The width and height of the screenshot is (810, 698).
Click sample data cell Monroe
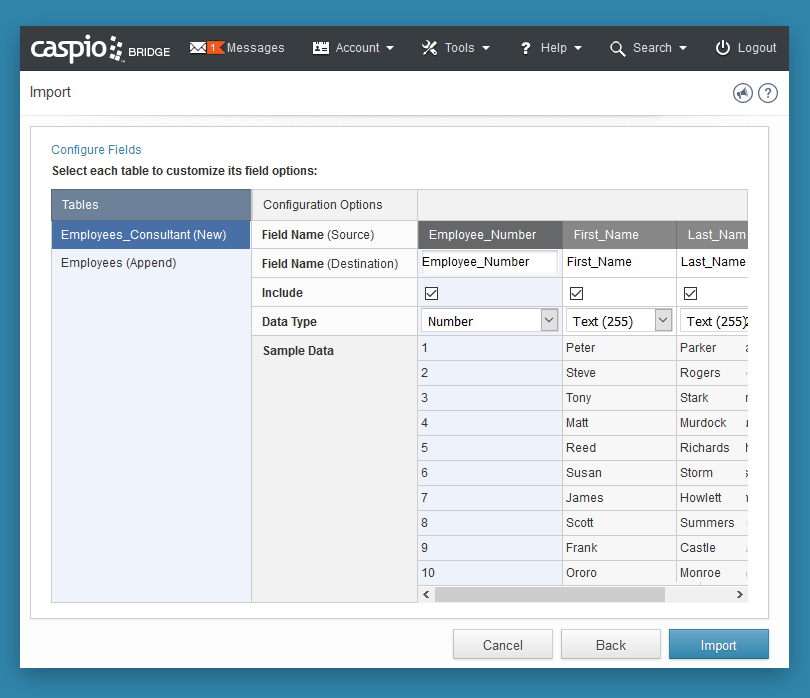point(711,573)
